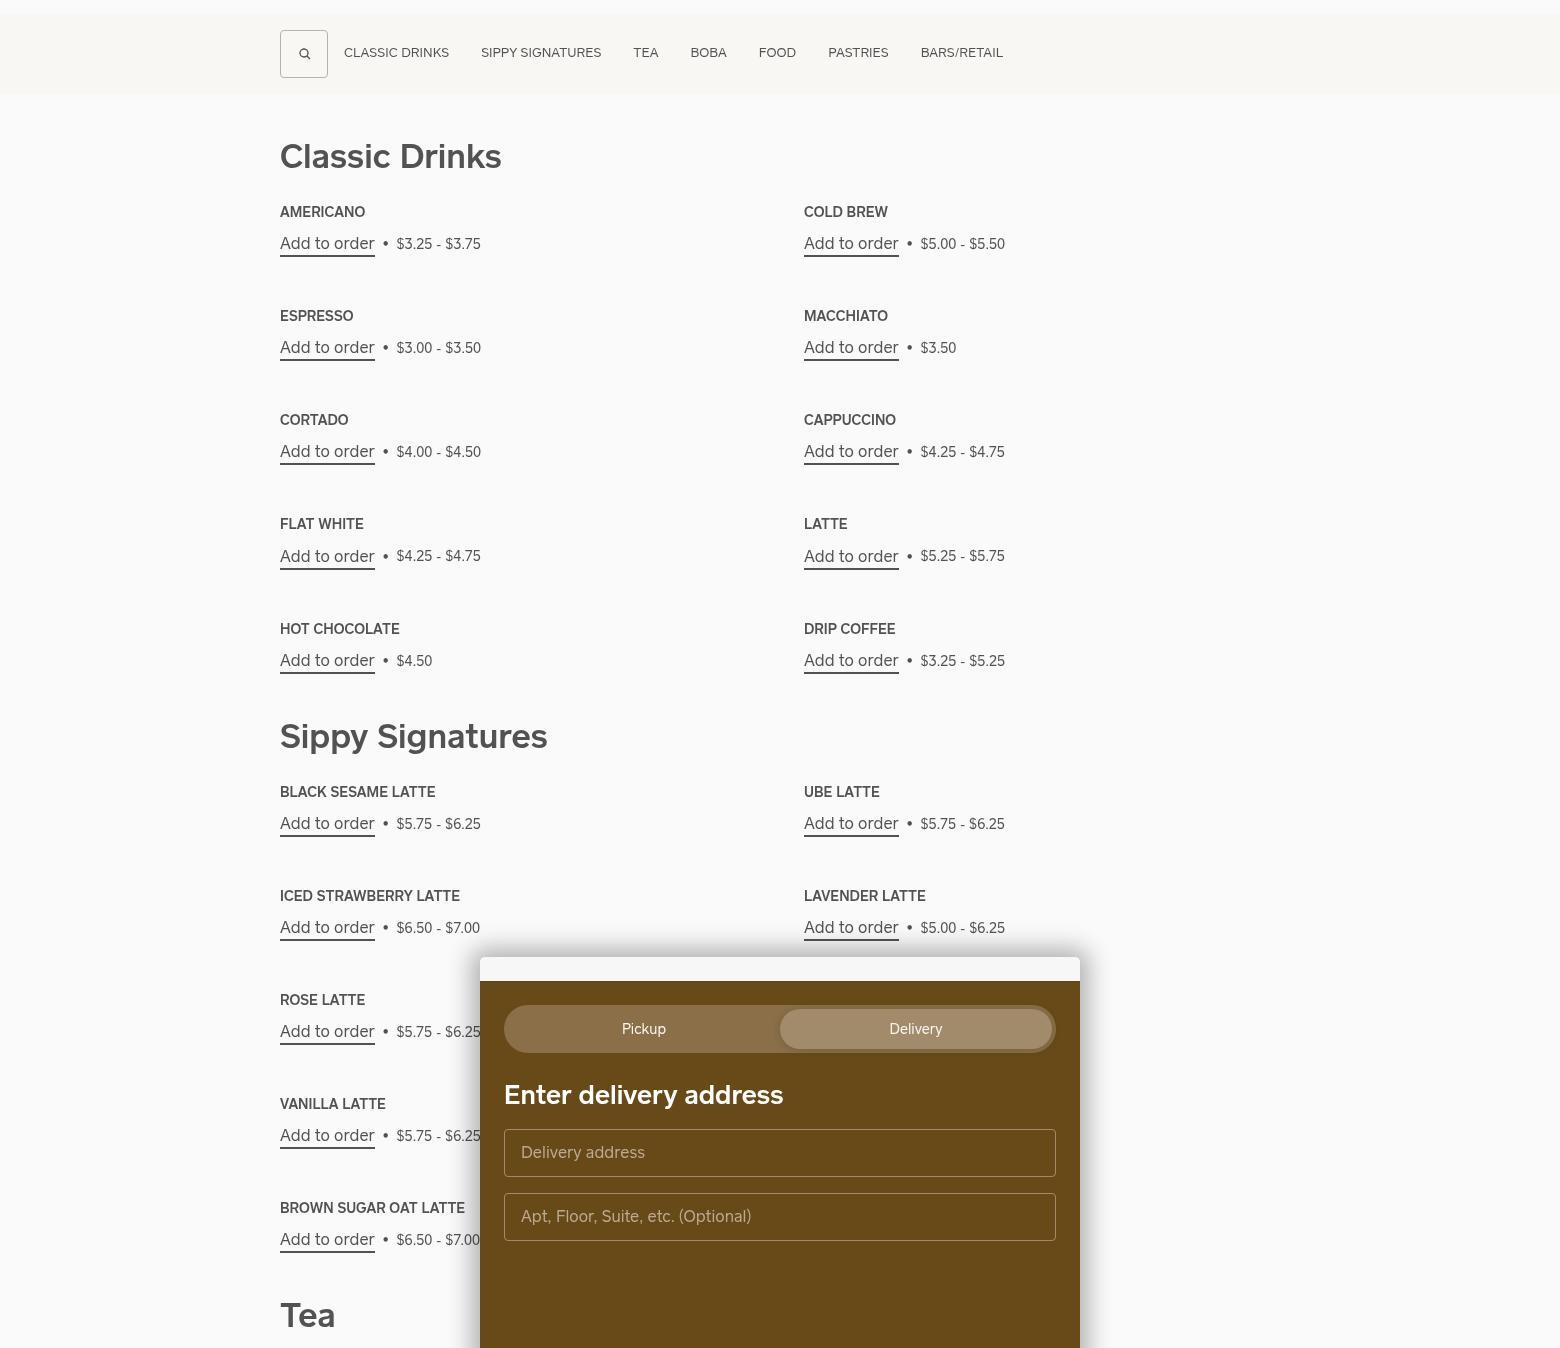1560x1348 pixels.
Task: Switch to Pickup option
Action: pos(643,1029)
